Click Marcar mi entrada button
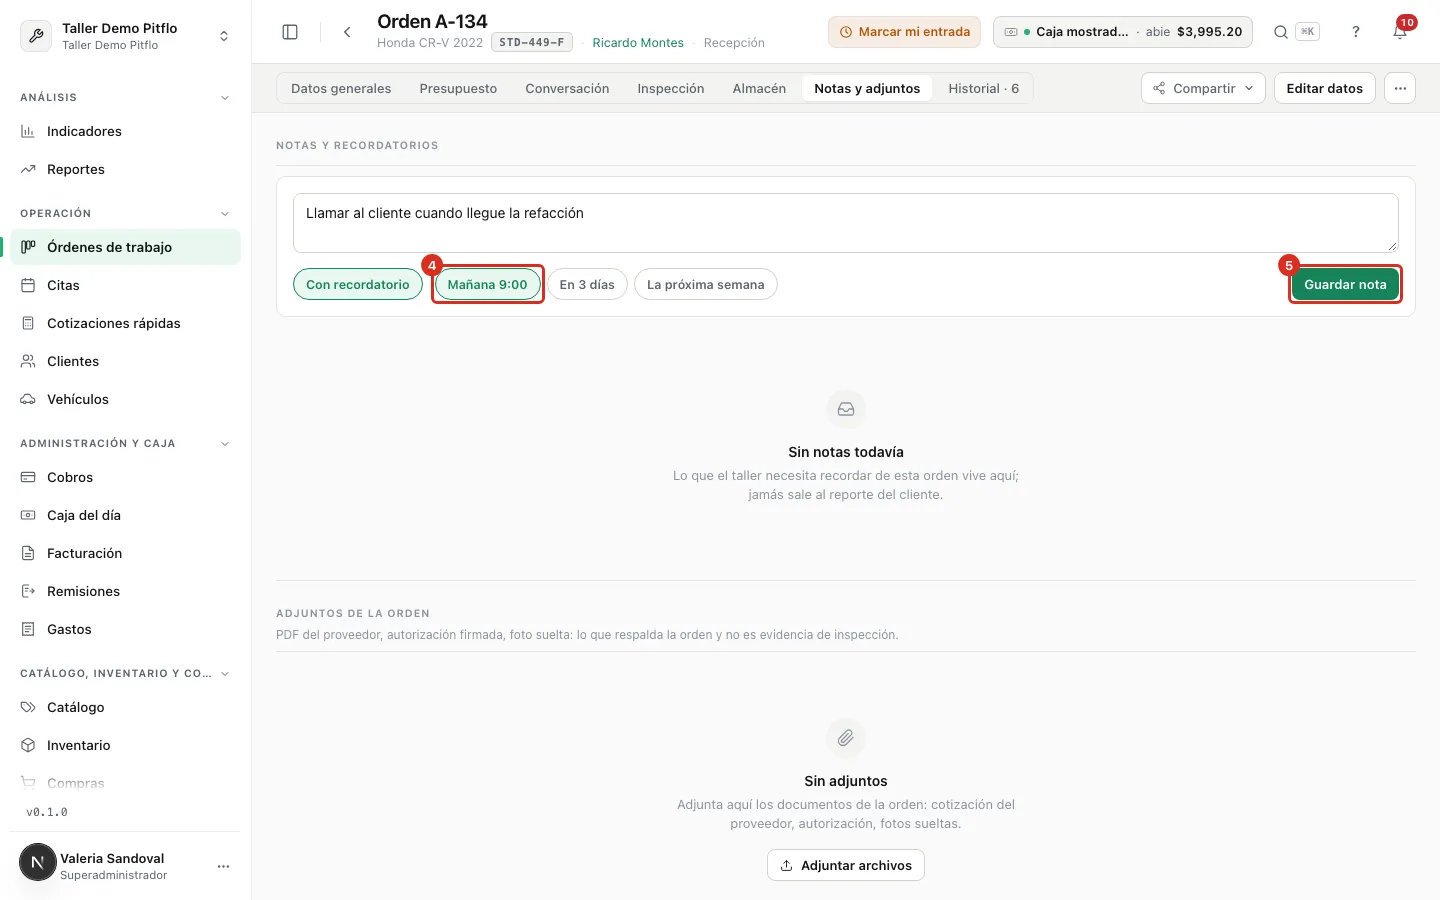This screenshot has height=900, width=1440. [x=904, y=32]
